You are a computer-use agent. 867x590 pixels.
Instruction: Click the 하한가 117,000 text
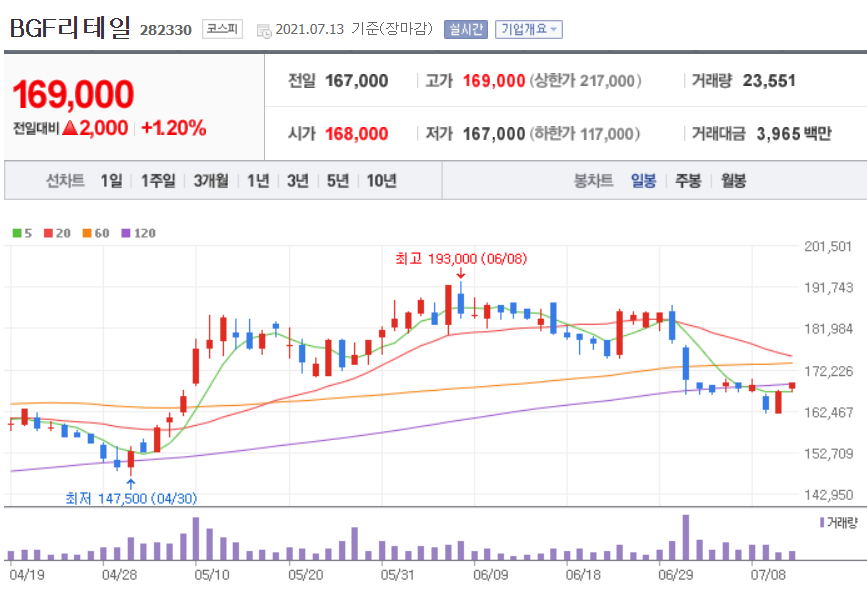tap(585, 134)
